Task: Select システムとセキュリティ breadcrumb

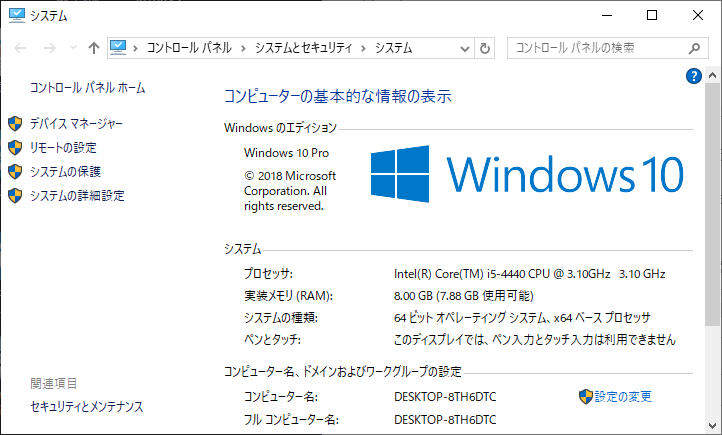Action: (x=303, y=48)
